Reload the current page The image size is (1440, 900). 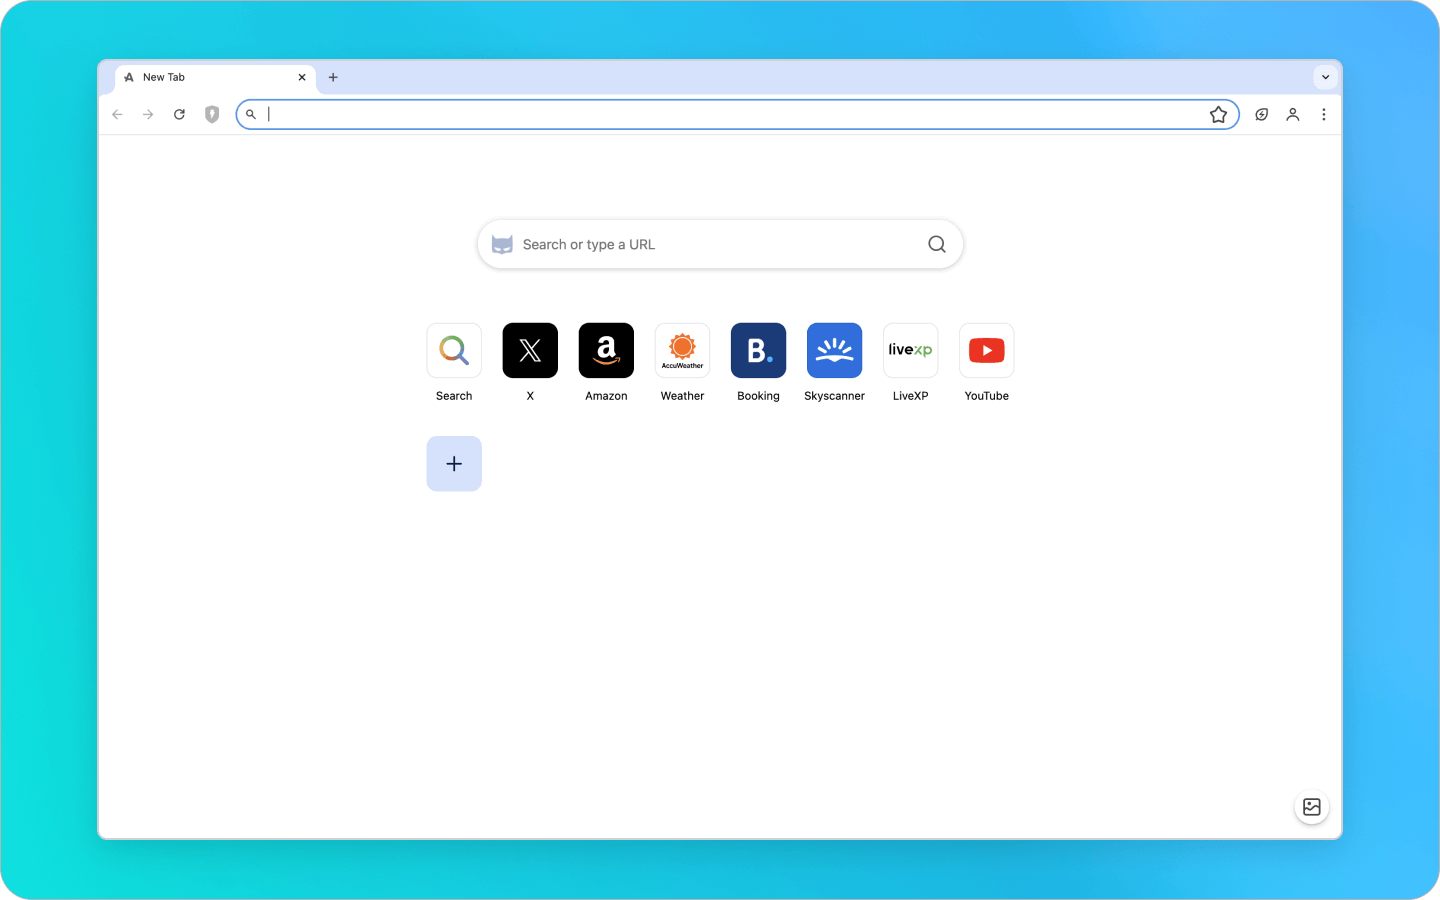(x=179, y=114)
